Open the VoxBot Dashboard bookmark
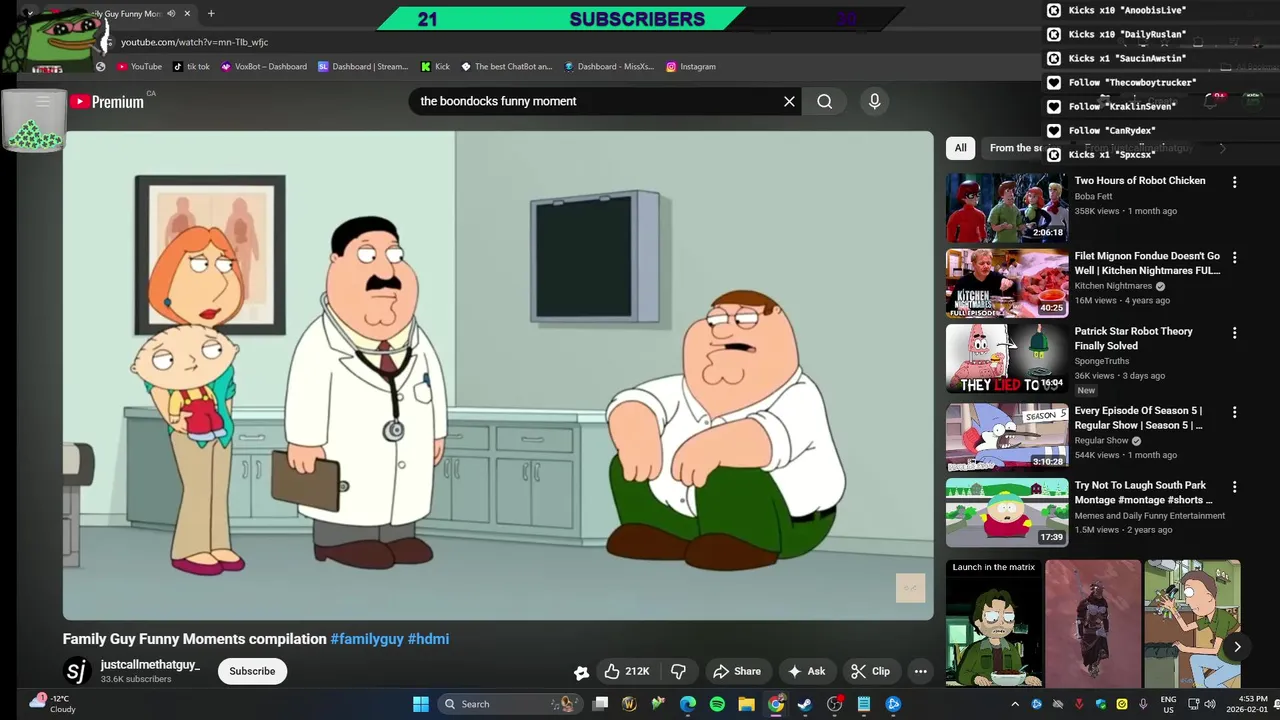 point(264,66)
